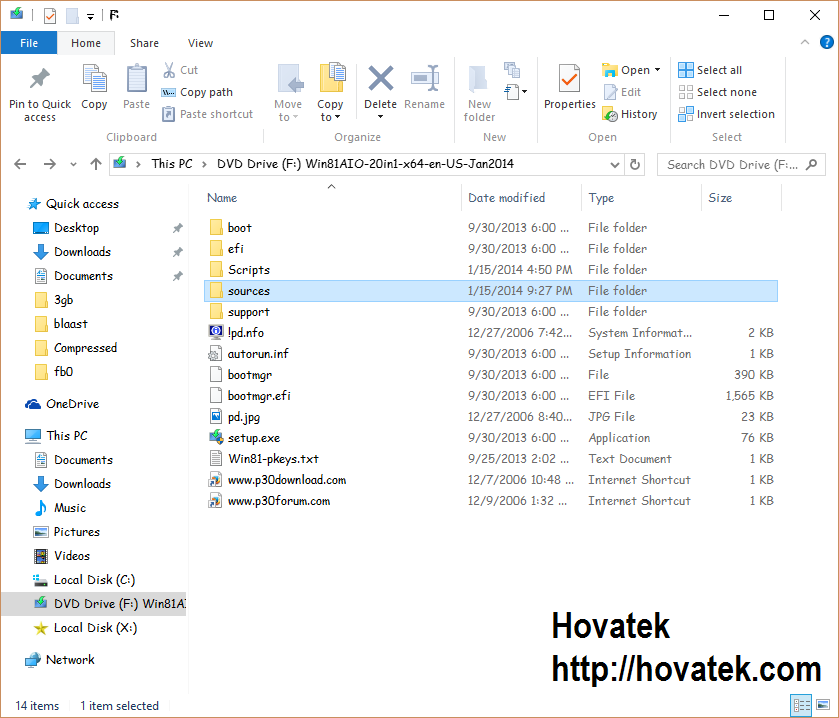Click This PC in address breadcrumb
This screenshot has height=718, width=839.
click(172, 164)
